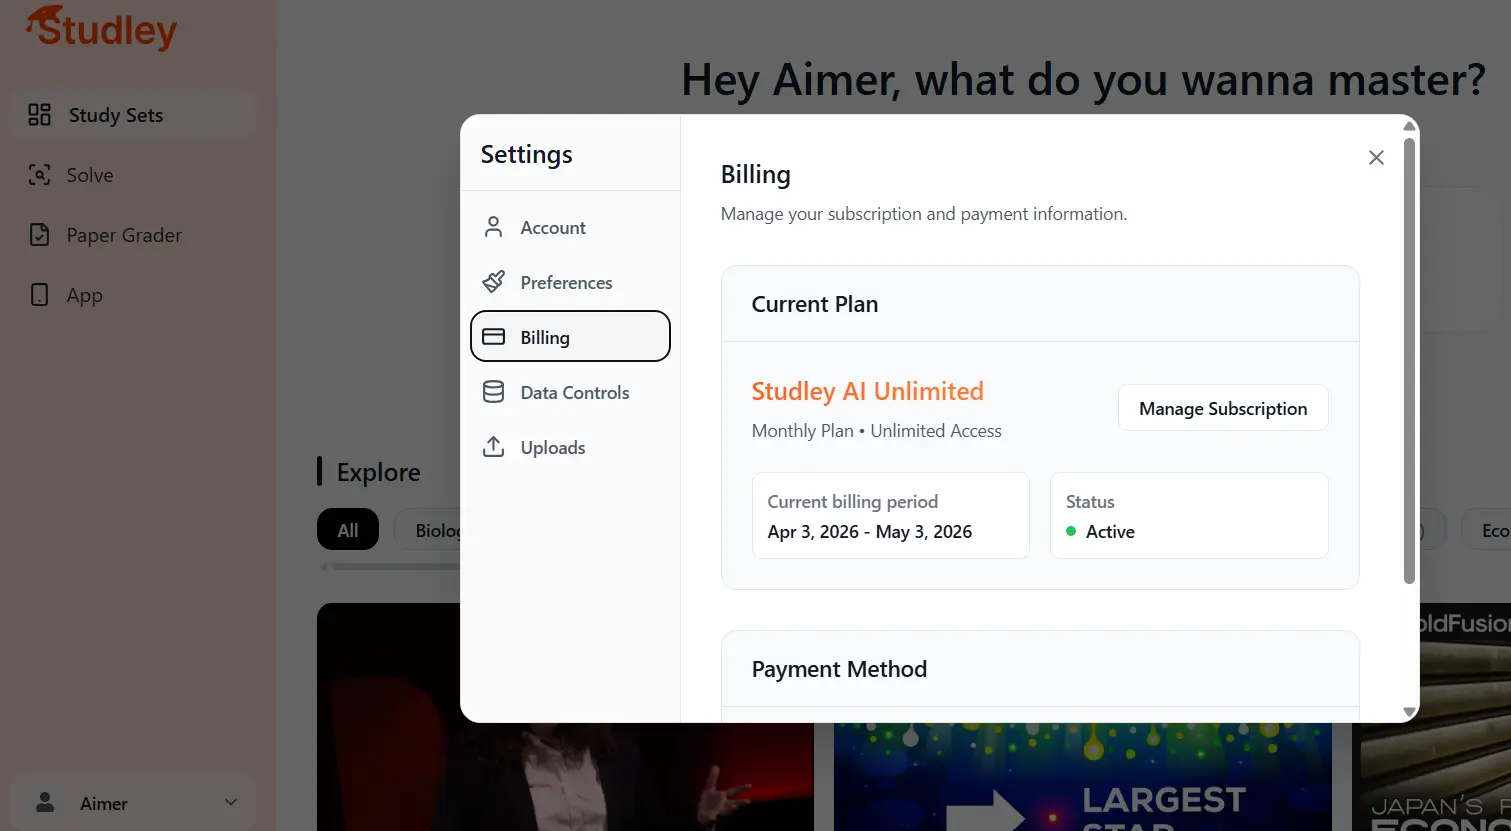Click the scroll-down arrow of dialog scrollbar
This screenshot has width=1511, height=831.
click(x=1410, y=712)
